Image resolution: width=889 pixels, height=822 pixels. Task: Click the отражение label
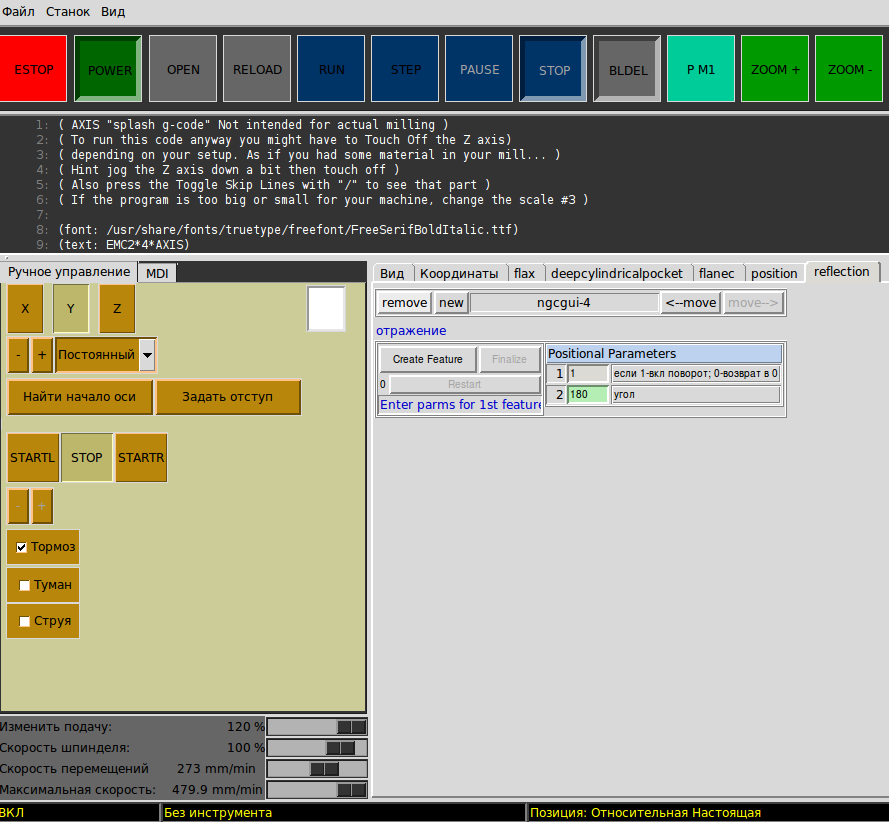click(411, 331)
